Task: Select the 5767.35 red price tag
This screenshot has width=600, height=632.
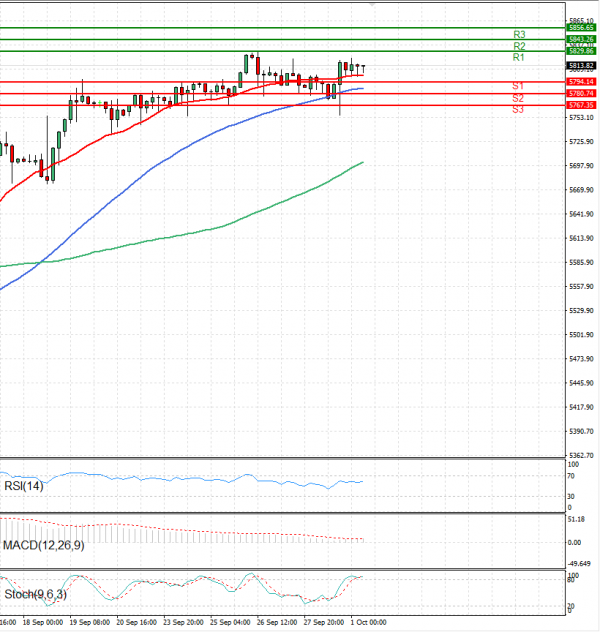Action: [x=581, y=105]
